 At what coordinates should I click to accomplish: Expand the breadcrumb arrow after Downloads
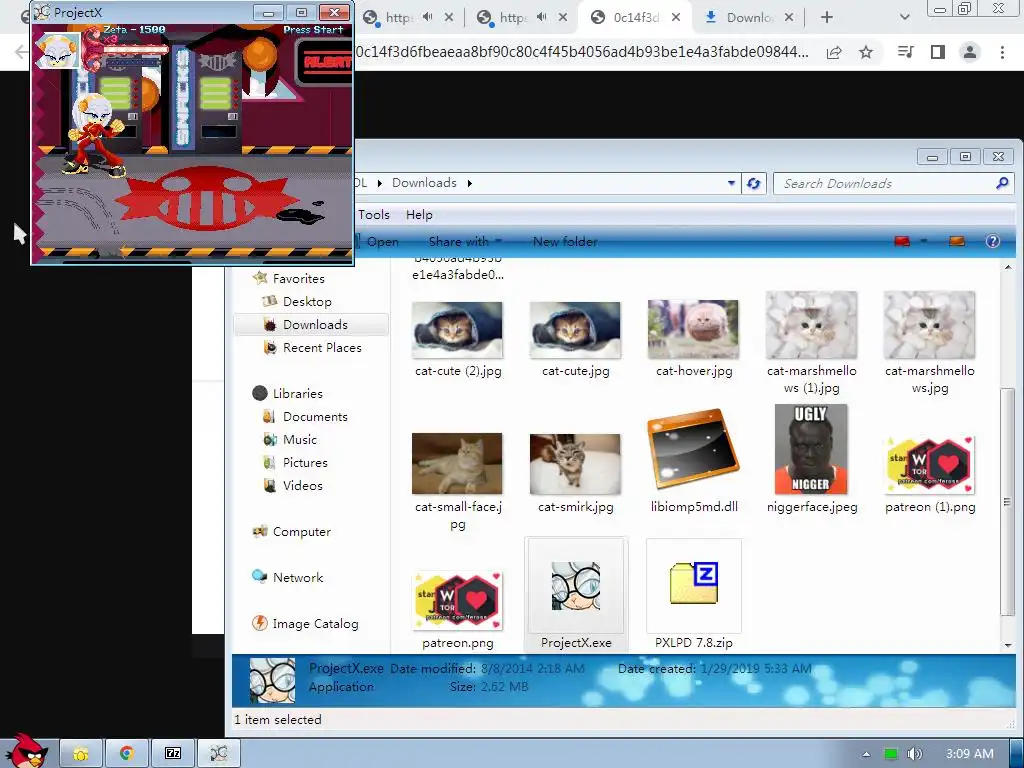[470, 184]
